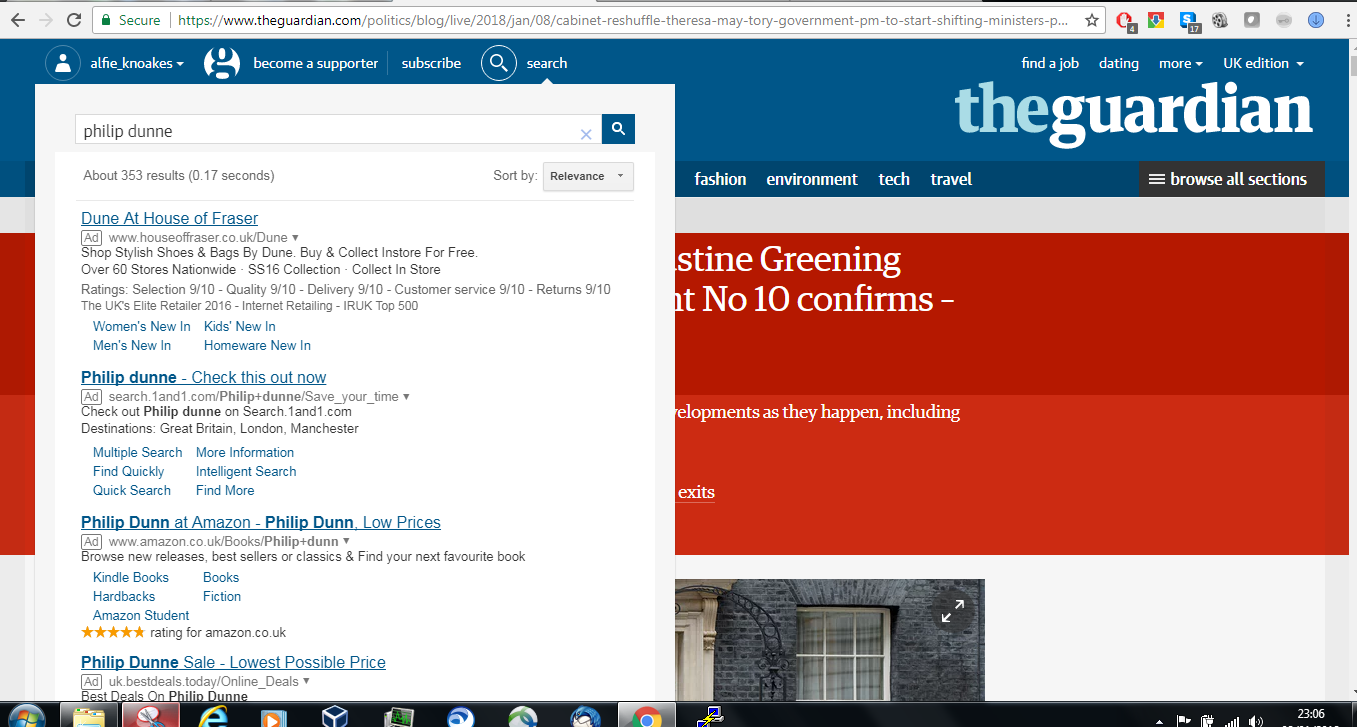Click become a supporter link
Viewport: 1357px width, 727px height.
pyautogui.click(x=315, y=63)
